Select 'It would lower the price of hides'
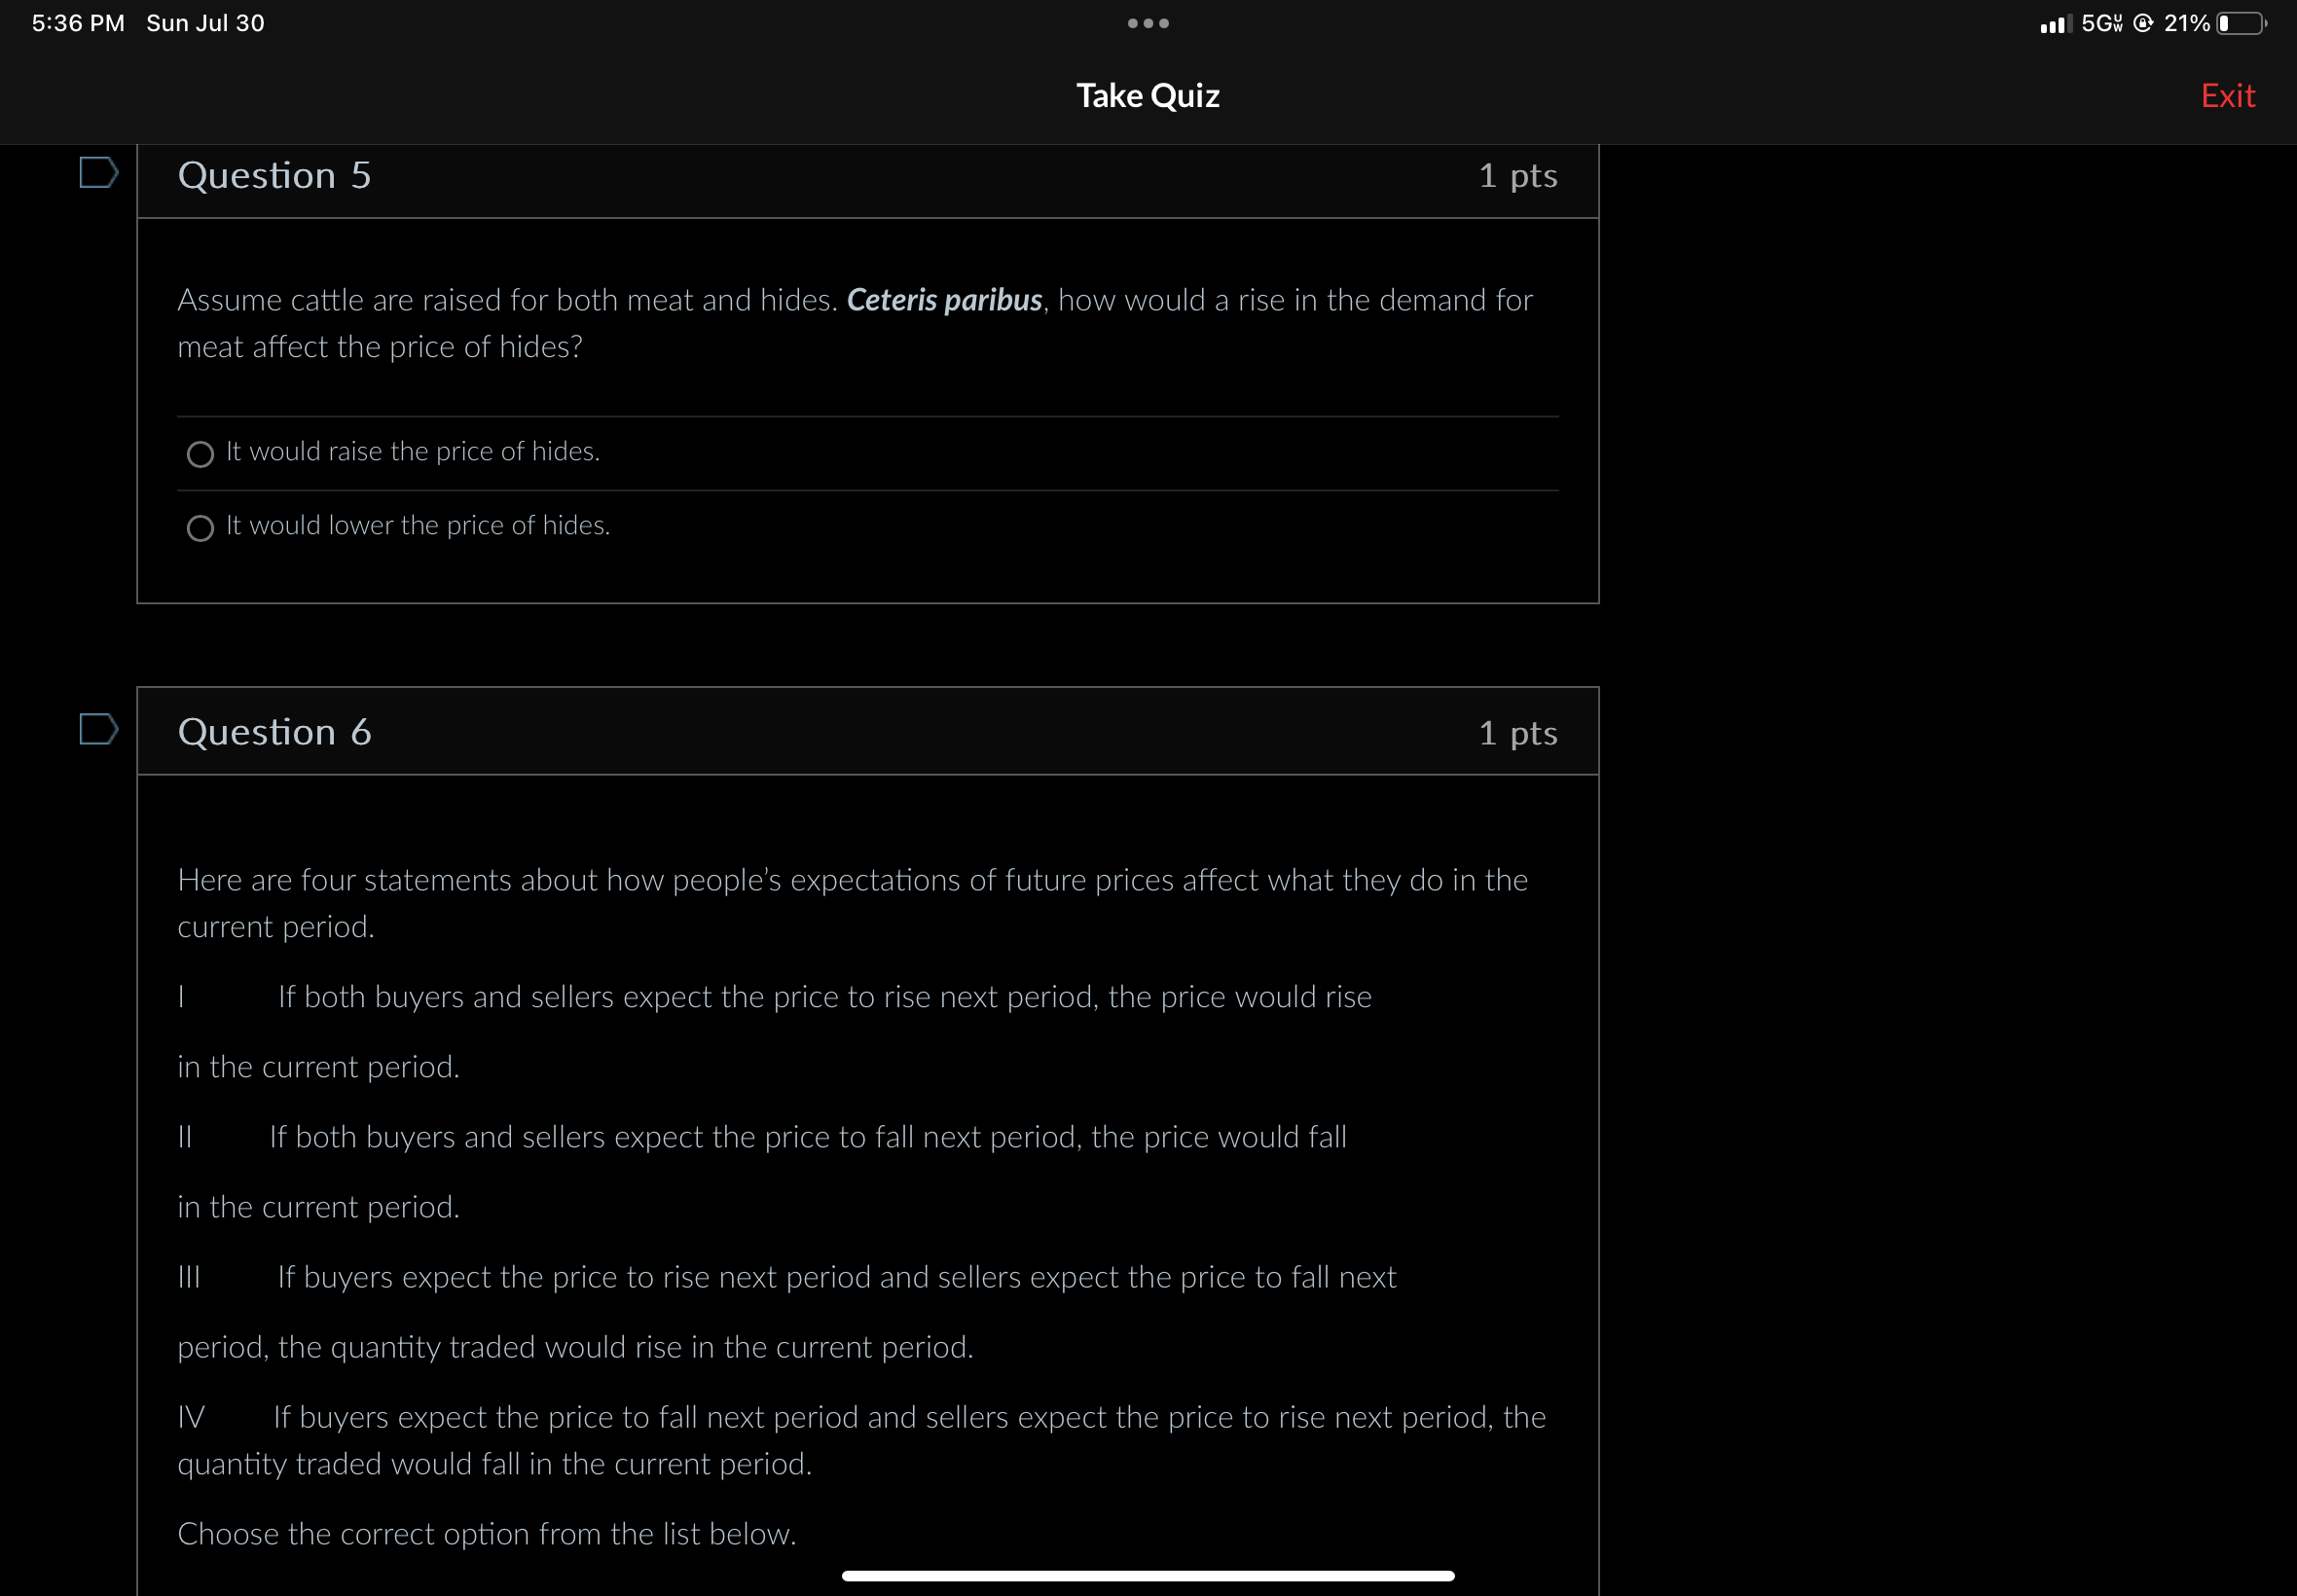Image resolution: width=2297 pixels, height=1596 pixels. point(200,528)
